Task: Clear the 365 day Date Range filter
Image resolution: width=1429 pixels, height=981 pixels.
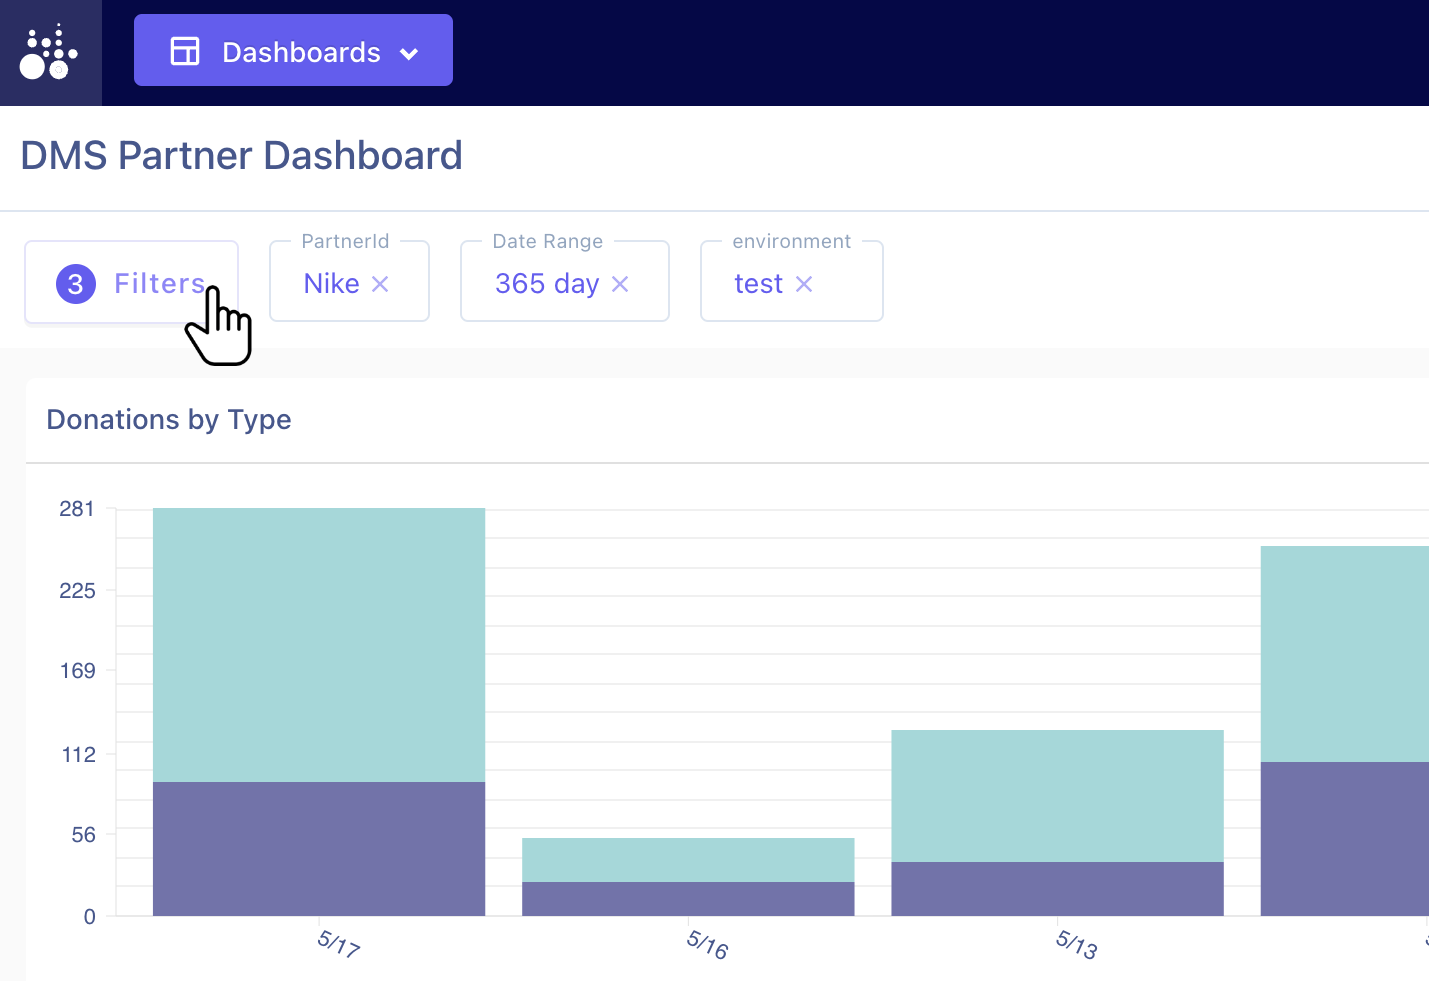Action: click(x=620, y=284)
